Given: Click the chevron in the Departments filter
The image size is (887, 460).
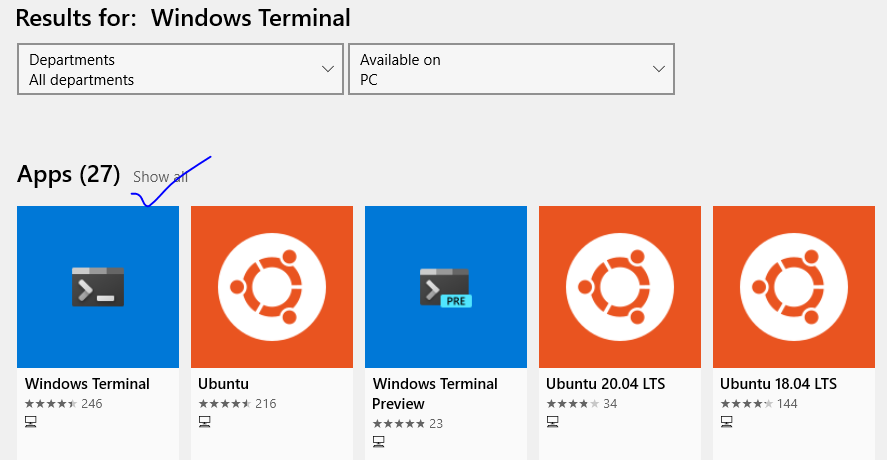Looking at the screenshot, I should click(328, 69).
